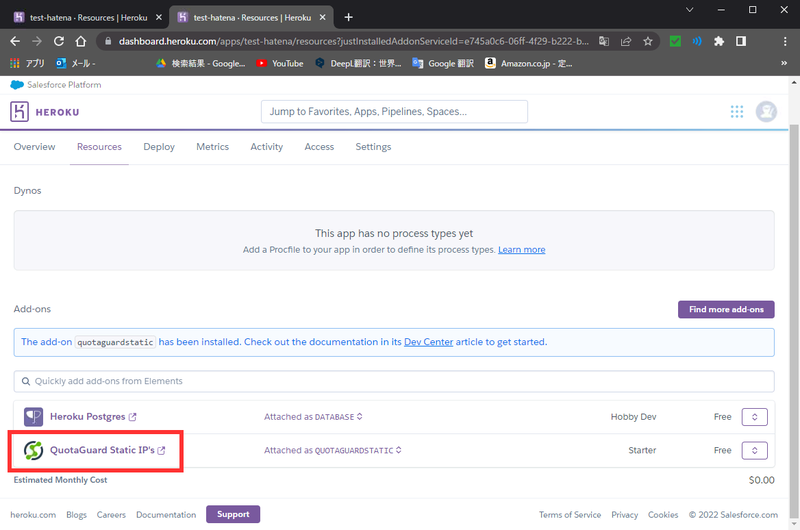Click the Find more add-ons button
The image size is (800, 530).
pyautogui.click(x=726, y=309)
